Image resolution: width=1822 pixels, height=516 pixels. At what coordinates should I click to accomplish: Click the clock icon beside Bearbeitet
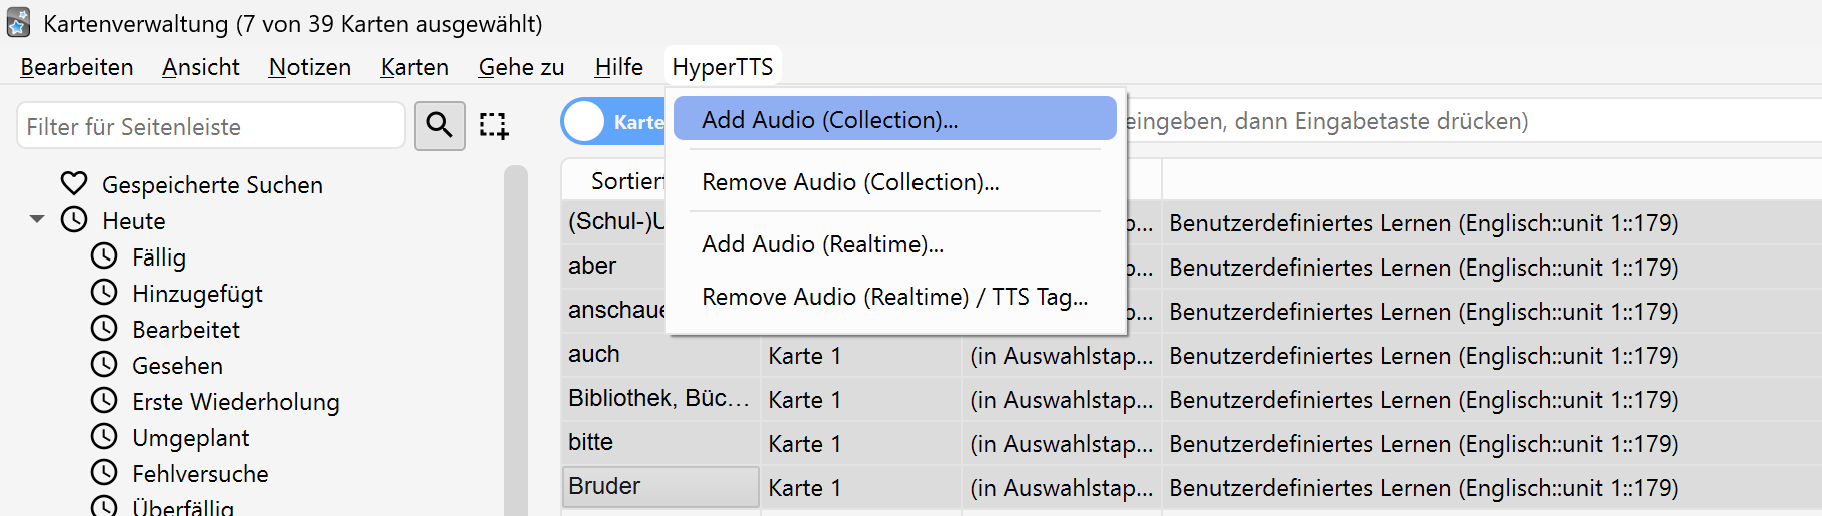104,329
